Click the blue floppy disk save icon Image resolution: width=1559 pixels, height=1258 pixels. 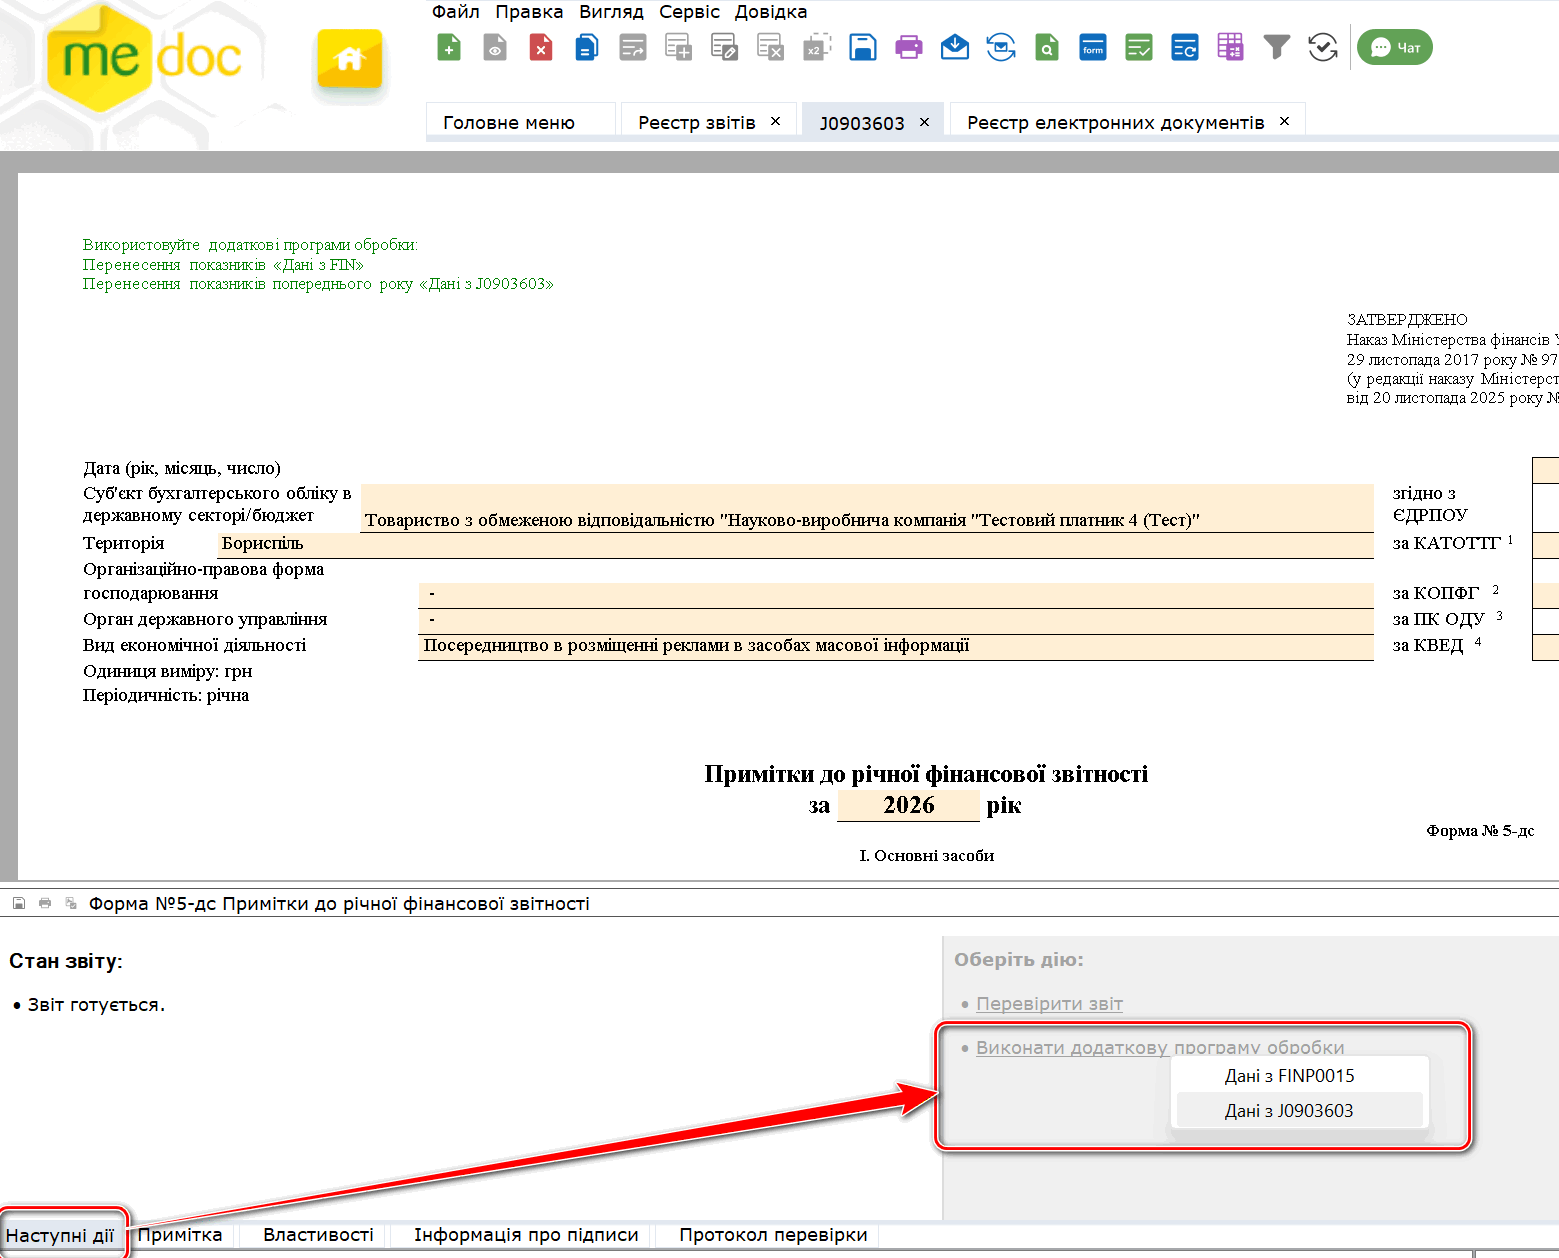(862, 47)
